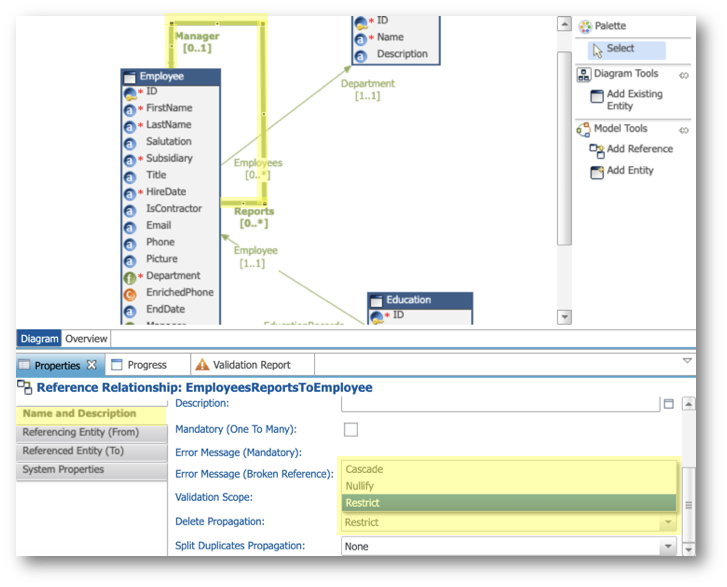Click the Employee entity header icon
727x587 pixels.
point(130,77)
